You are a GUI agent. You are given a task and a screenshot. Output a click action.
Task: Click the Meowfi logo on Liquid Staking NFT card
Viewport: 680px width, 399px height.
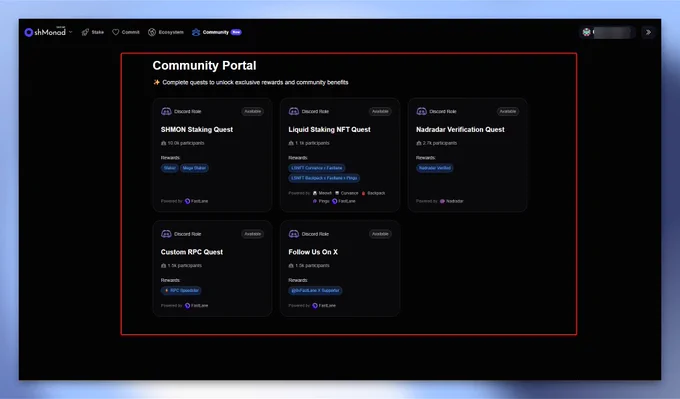coord(315,193)
